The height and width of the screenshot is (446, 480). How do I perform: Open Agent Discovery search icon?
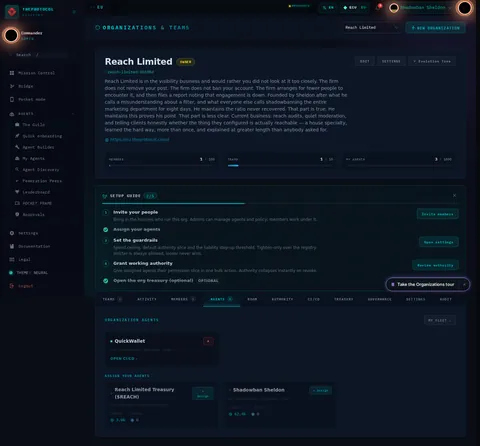[17, 170]
